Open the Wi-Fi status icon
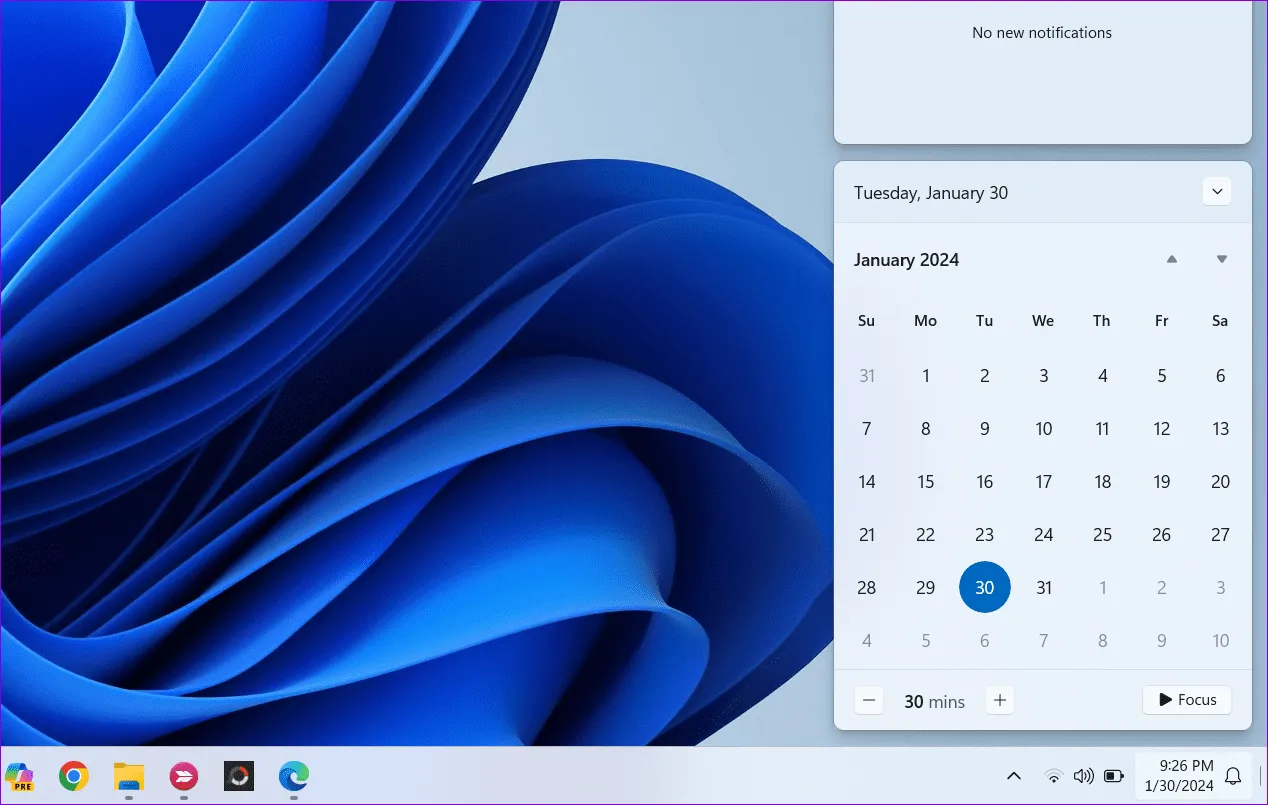Image resolution: width=1268 pixels, height=805 pixels. (x=1054, y=776)
